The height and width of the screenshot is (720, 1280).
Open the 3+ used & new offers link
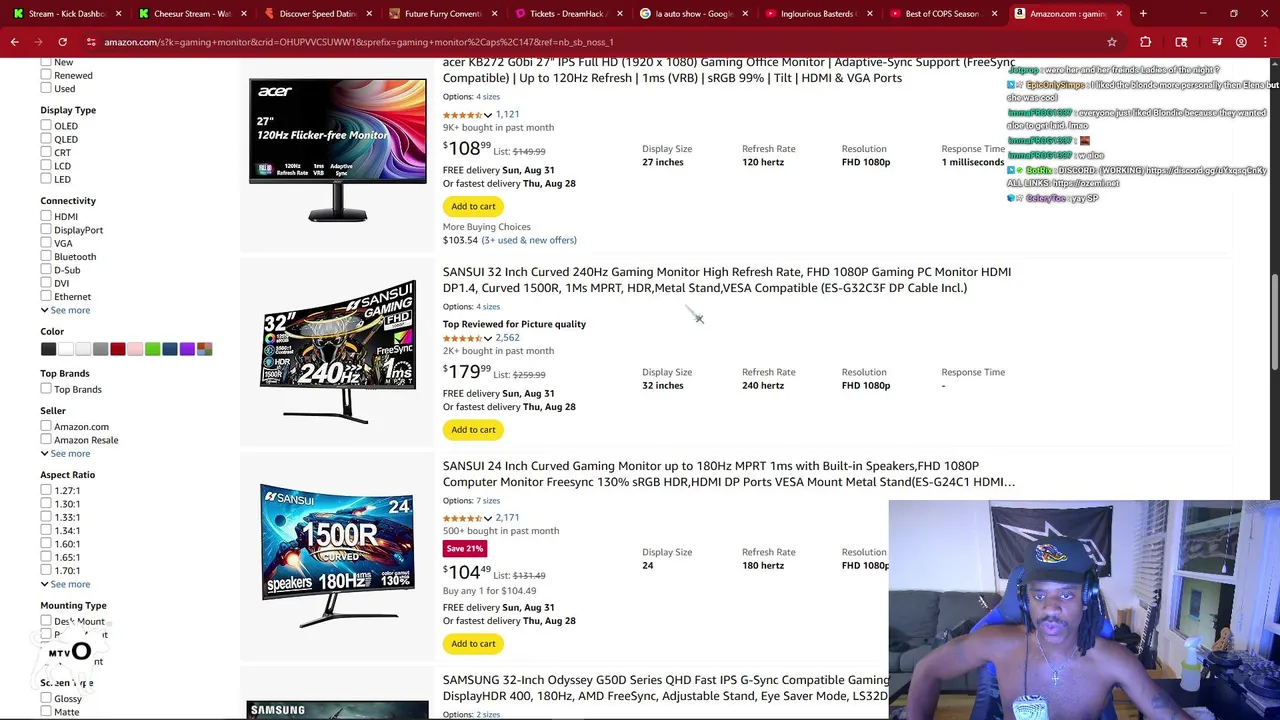coord(529,240)
